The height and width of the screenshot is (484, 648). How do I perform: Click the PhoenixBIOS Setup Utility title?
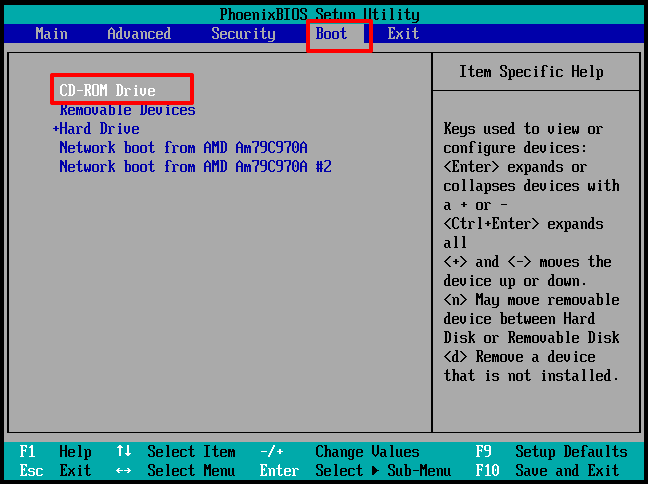click(319, 14)
